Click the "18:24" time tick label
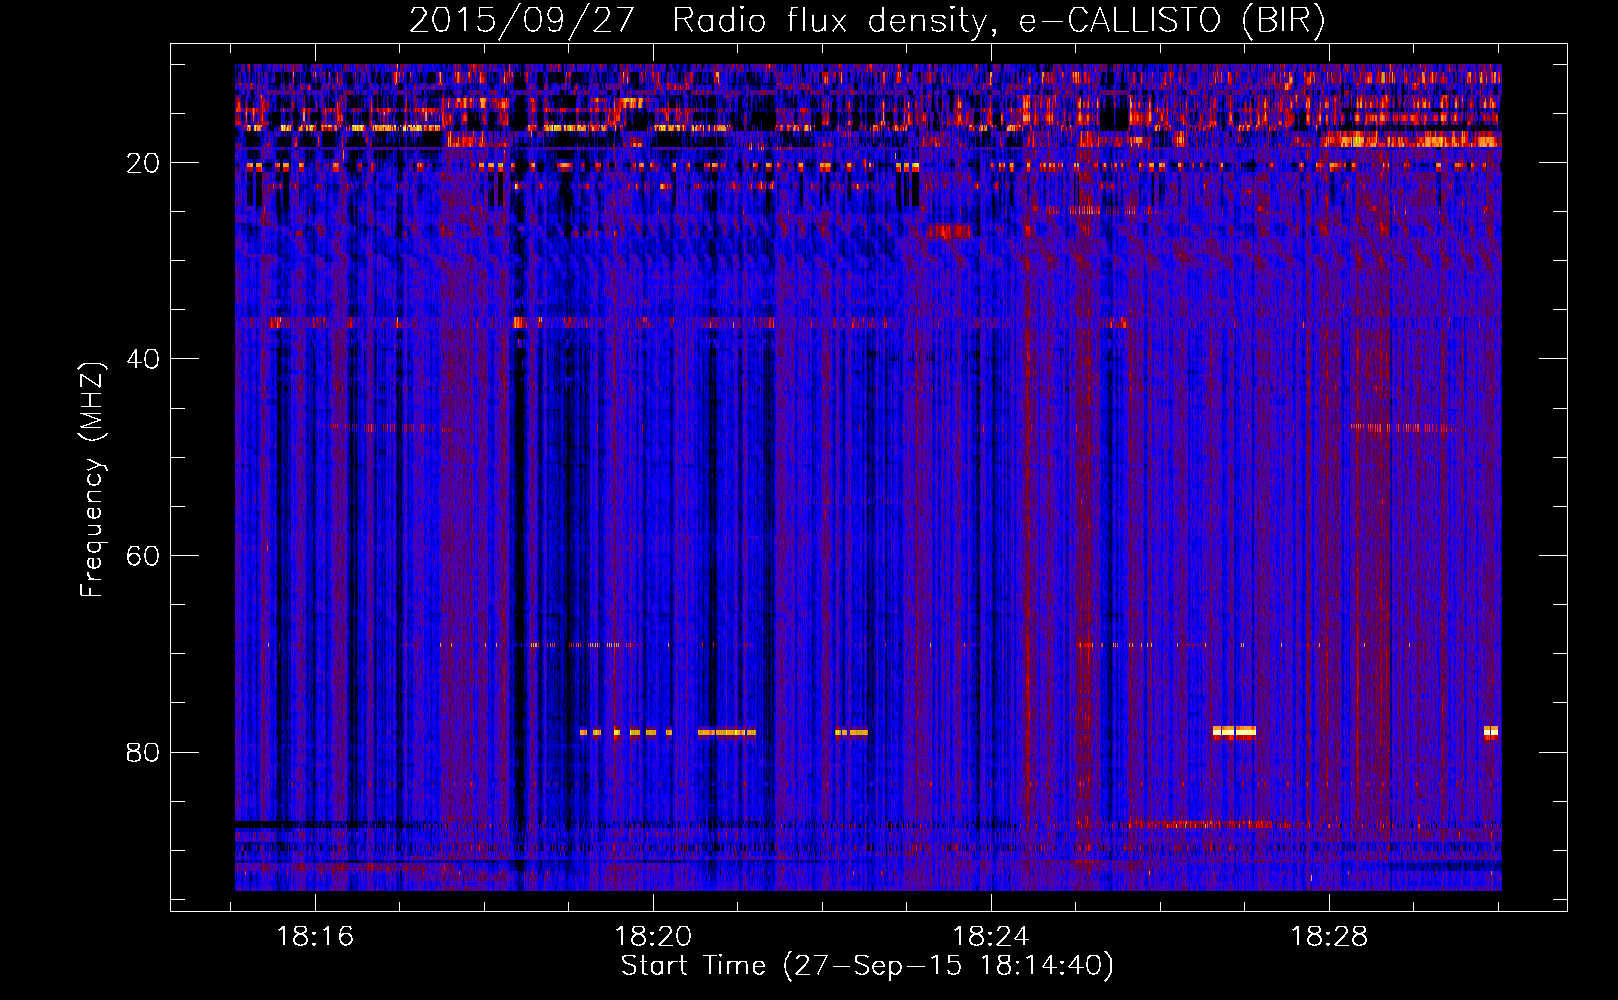The width and height of the screenshot is (1618, 1000). 991,937
